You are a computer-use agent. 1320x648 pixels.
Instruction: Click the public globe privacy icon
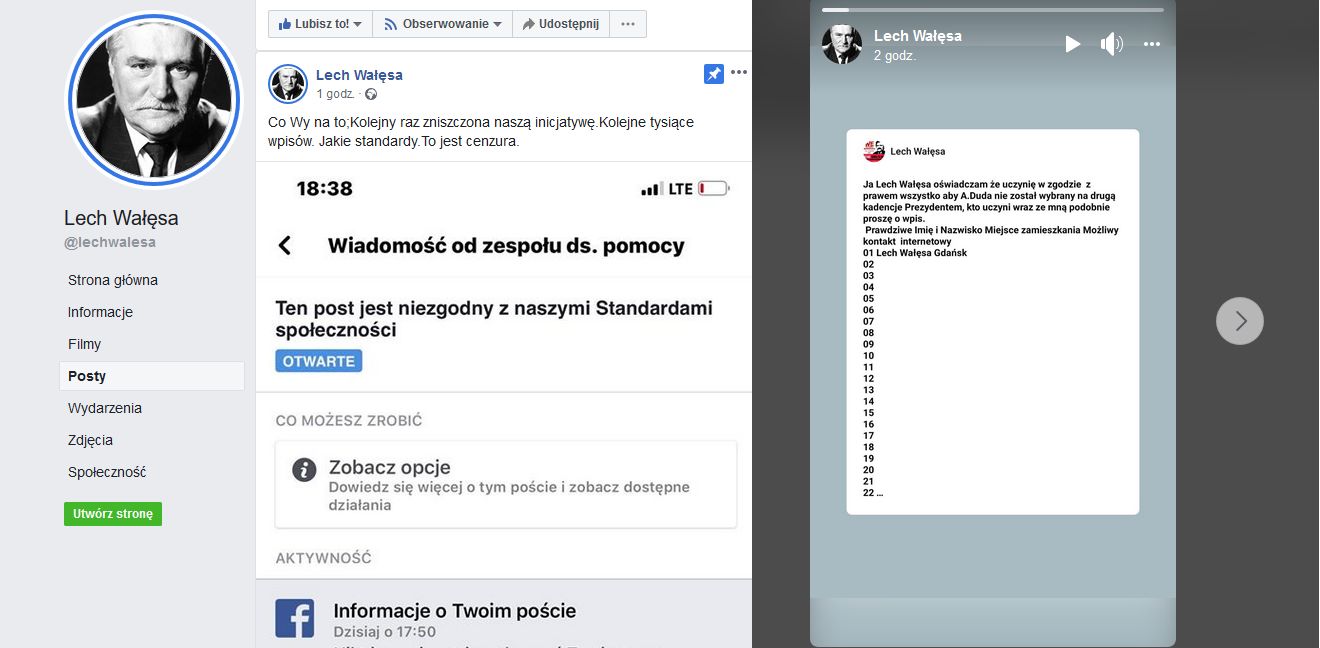click(371, 94)
